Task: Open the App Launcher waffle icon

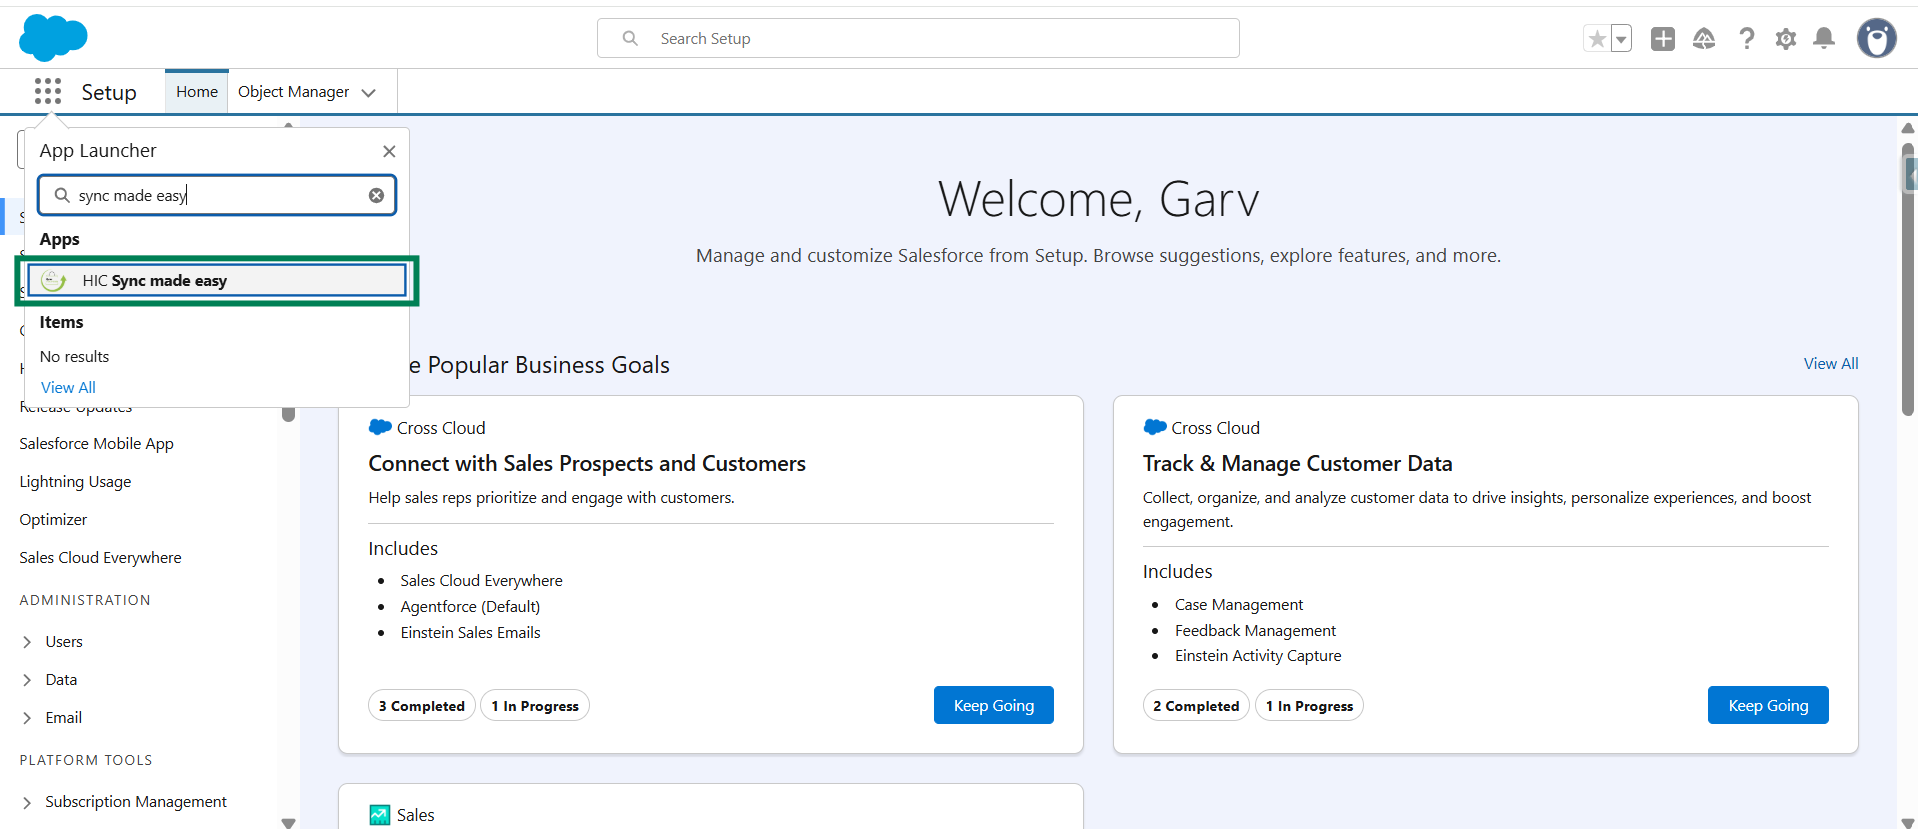Action: click(47, 92)
